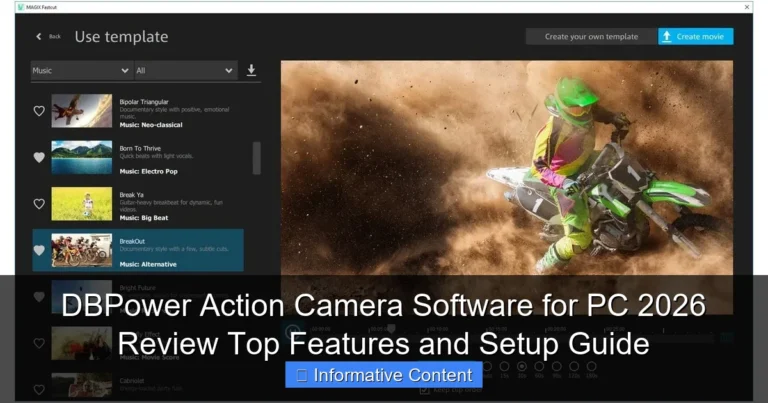Favorite the Cabriolet template heart

click(x=39, y=390)
